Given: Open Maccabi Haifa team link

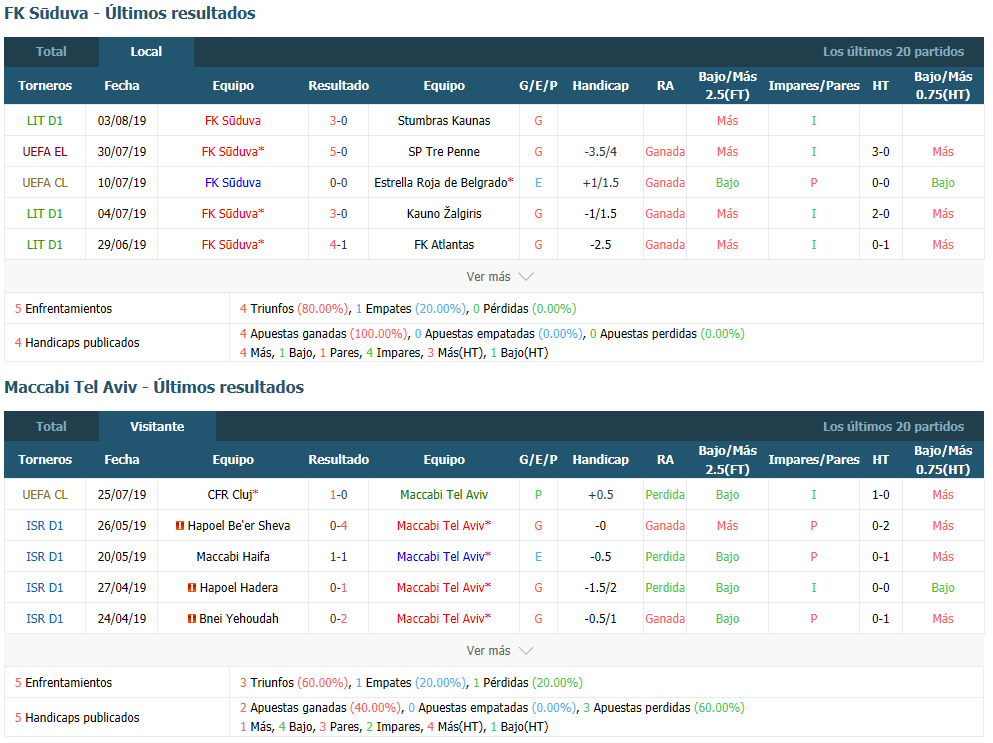Looking at the screenshot, I should pos(233,557).
